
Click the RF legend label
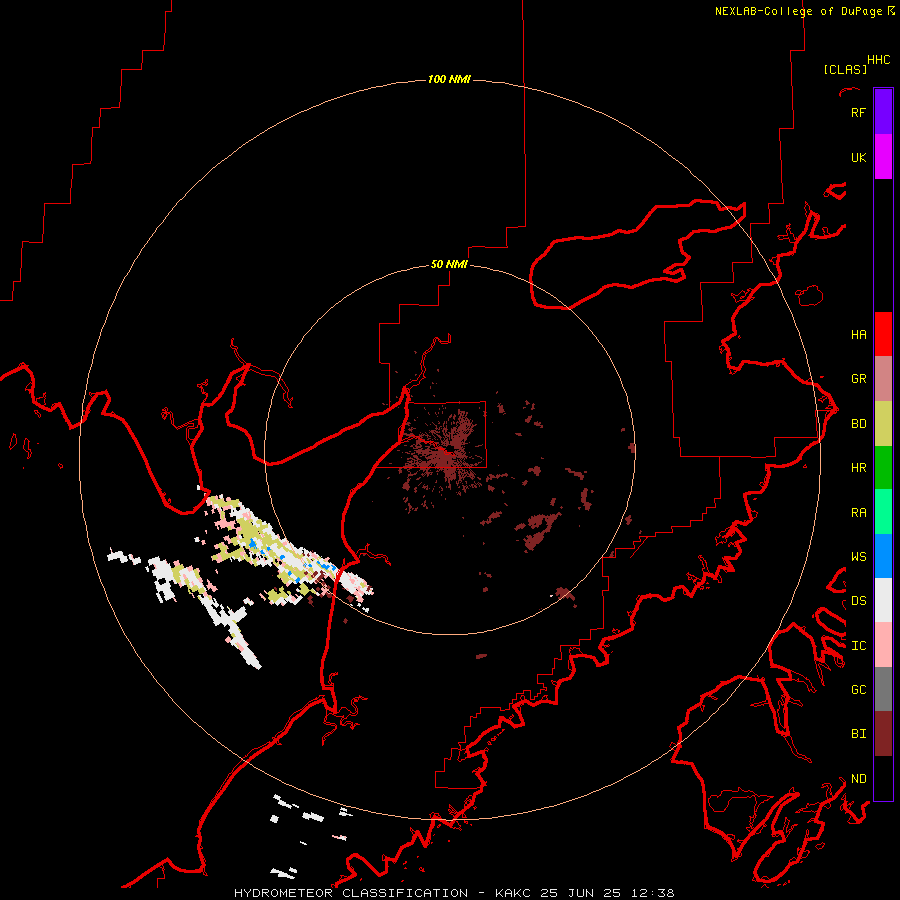click(x=858, y=113)
